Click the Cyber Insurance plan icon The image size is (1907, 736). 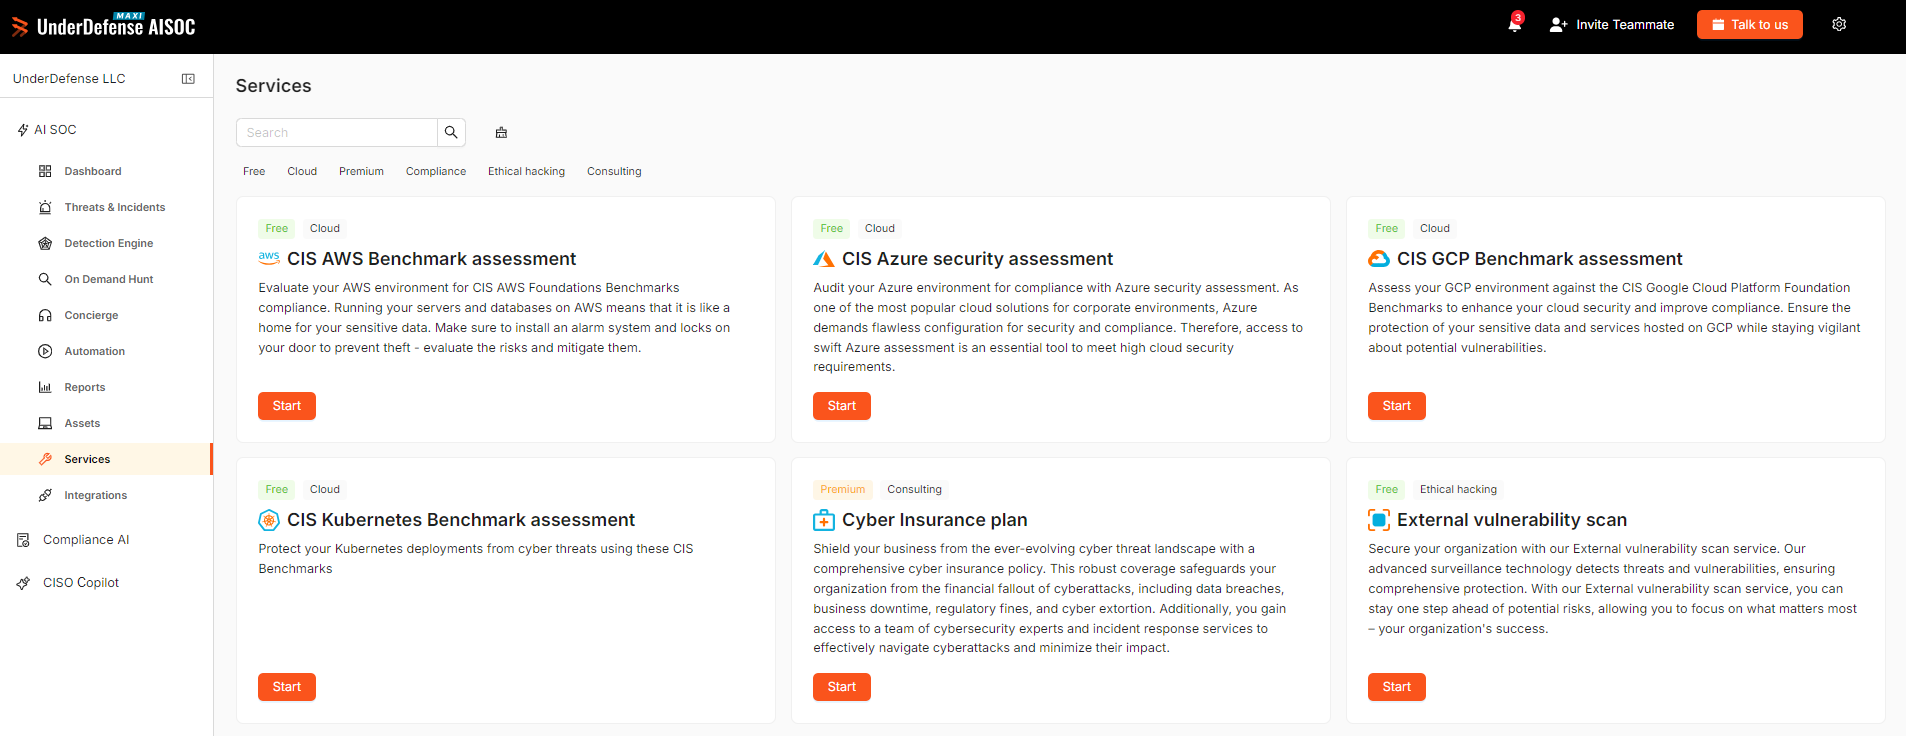click(x=824, y=520)
